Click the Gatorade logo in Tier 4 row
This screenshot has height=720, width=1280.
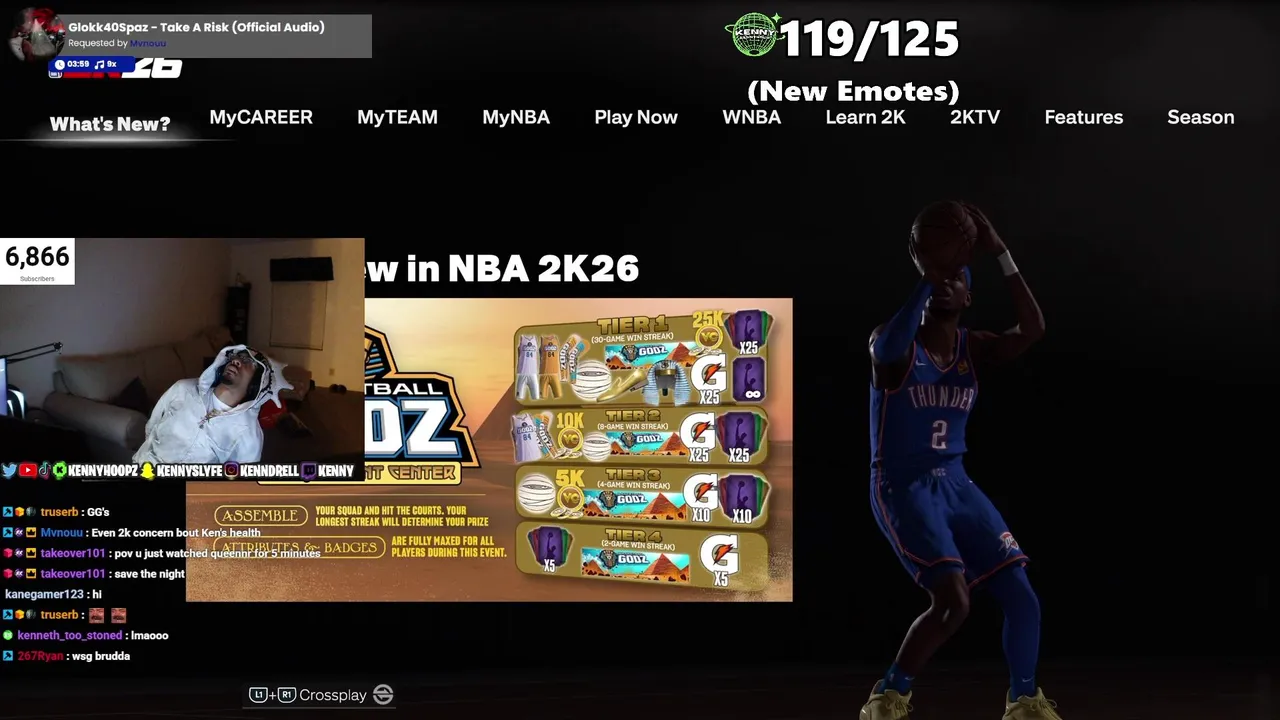pyautogui.click(x=718, y=554)
